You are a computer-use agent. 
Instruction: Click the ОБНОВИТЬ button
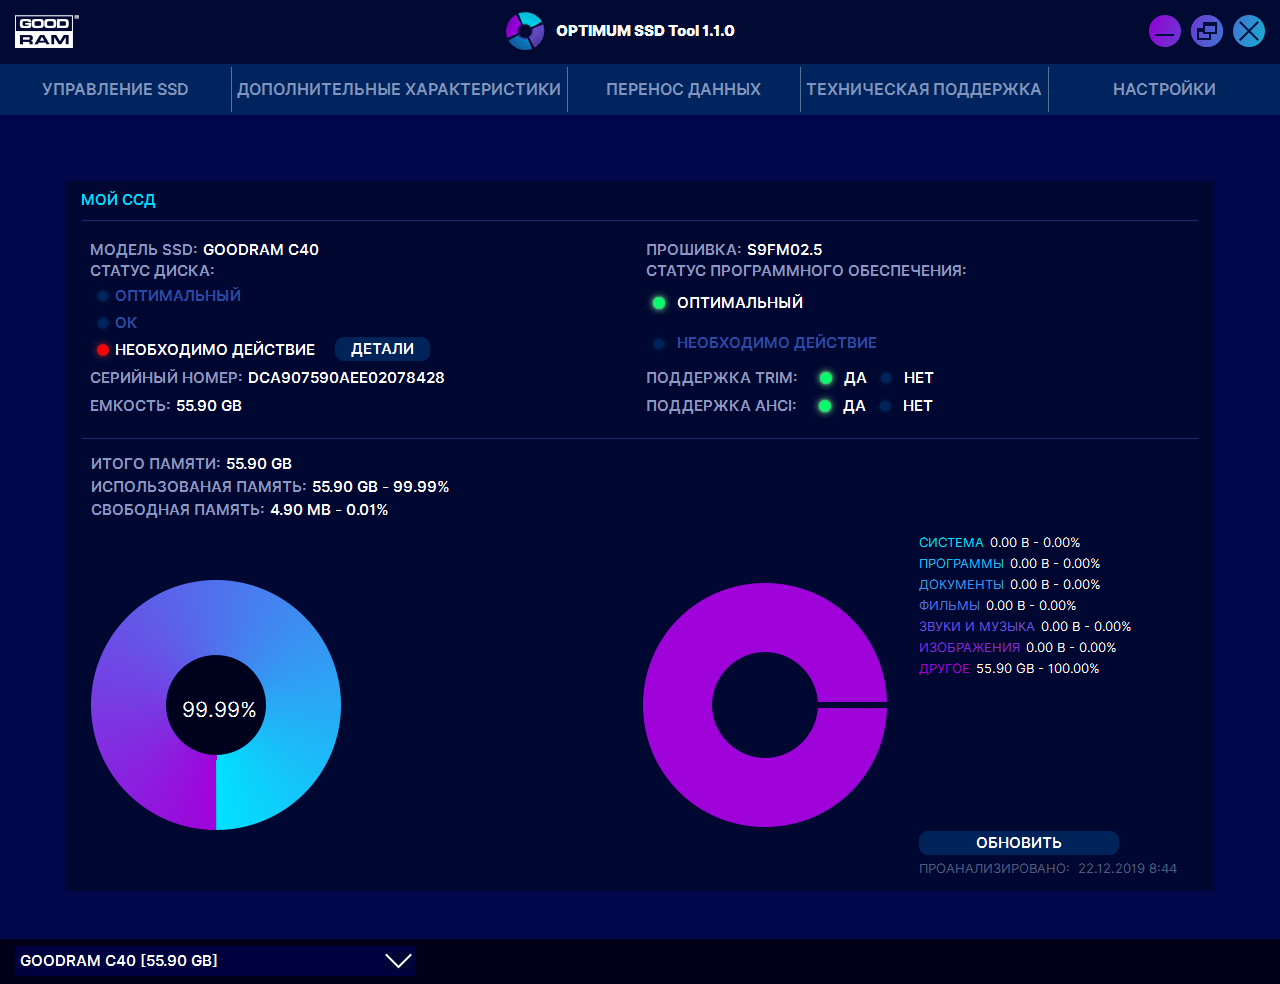coord(1019,843)
